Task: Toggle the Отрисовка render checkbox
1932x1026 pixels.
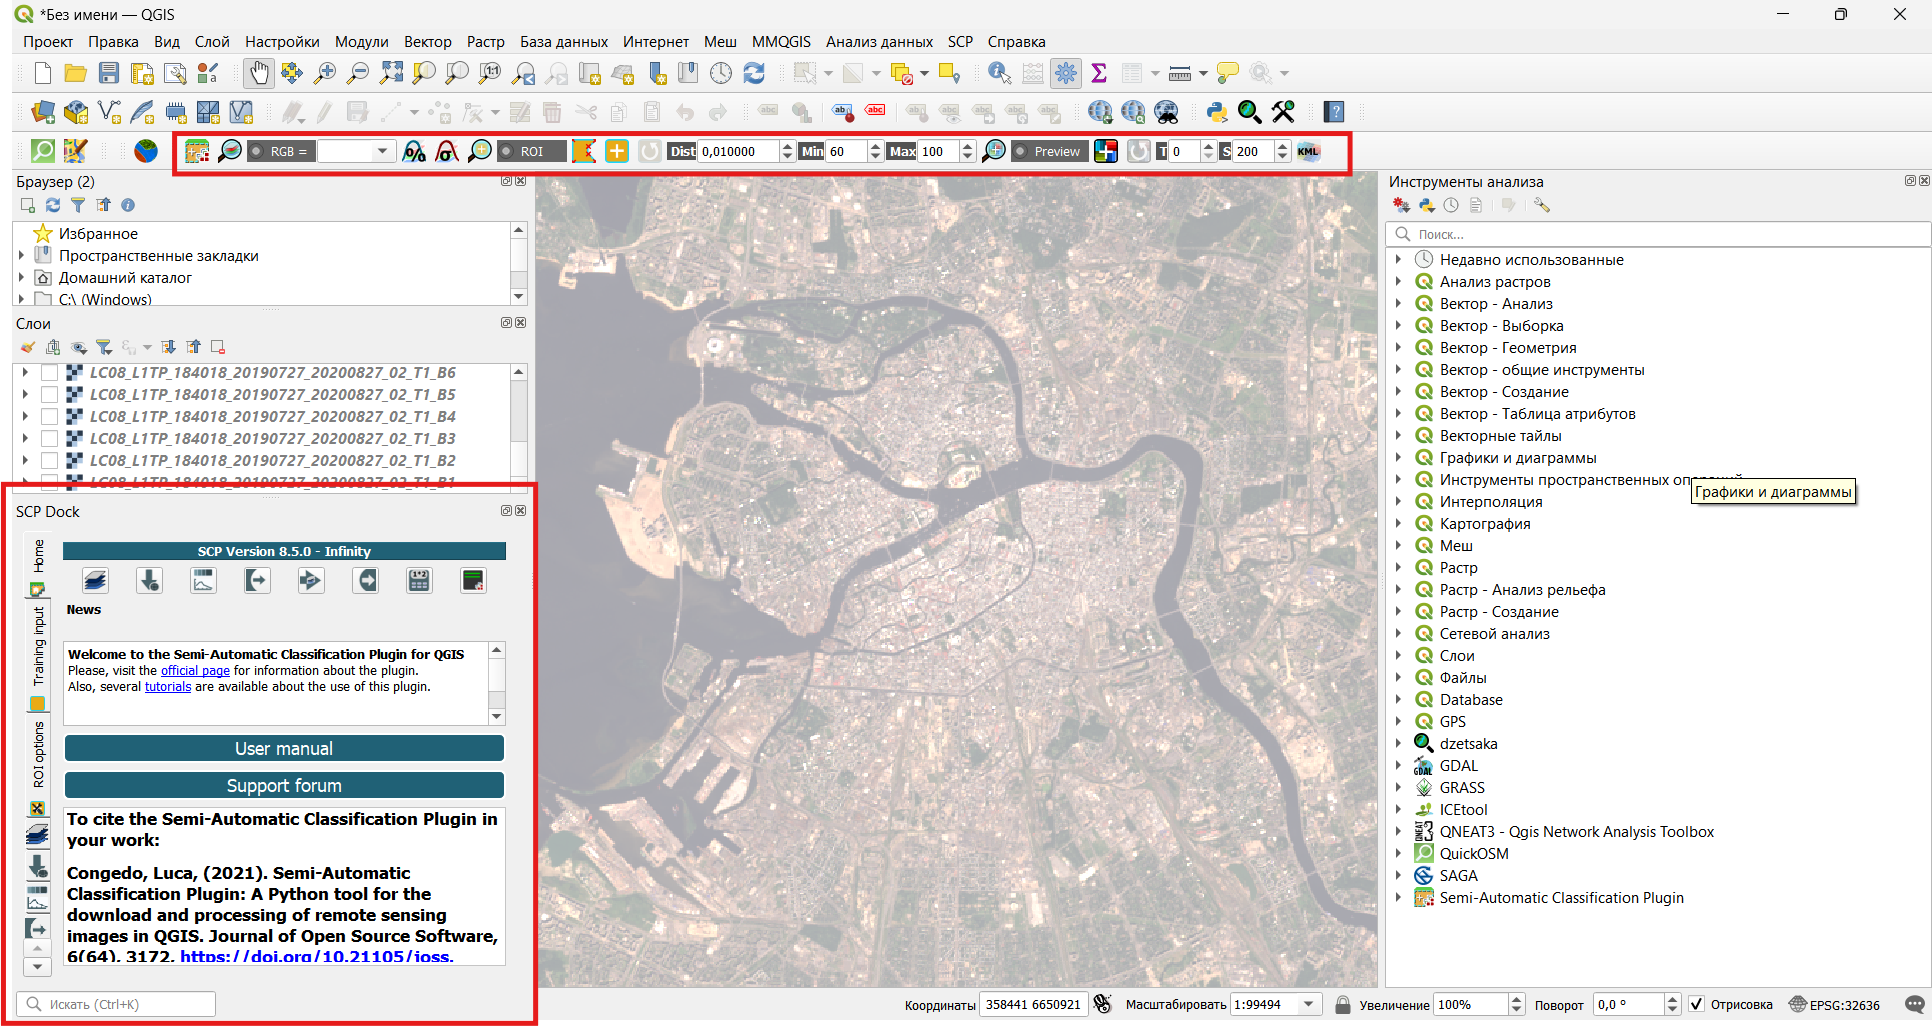Action: click(x=1697, y=1004)
